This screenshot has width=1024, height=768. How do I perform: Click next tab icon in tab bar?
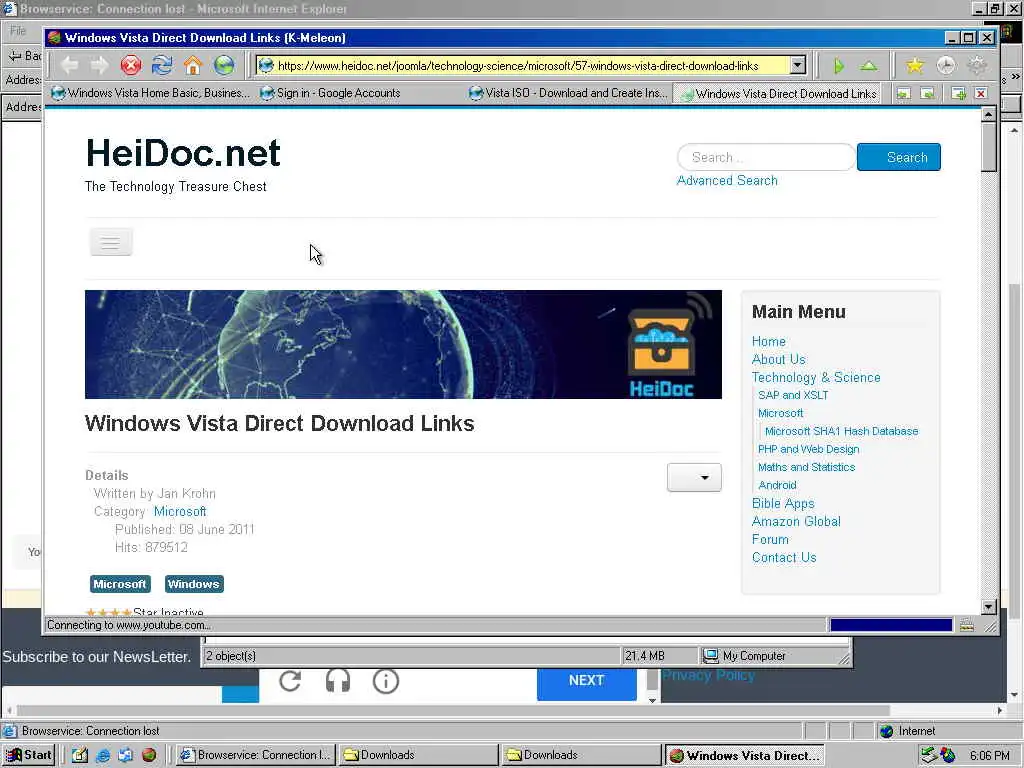(x=927, y=94)
